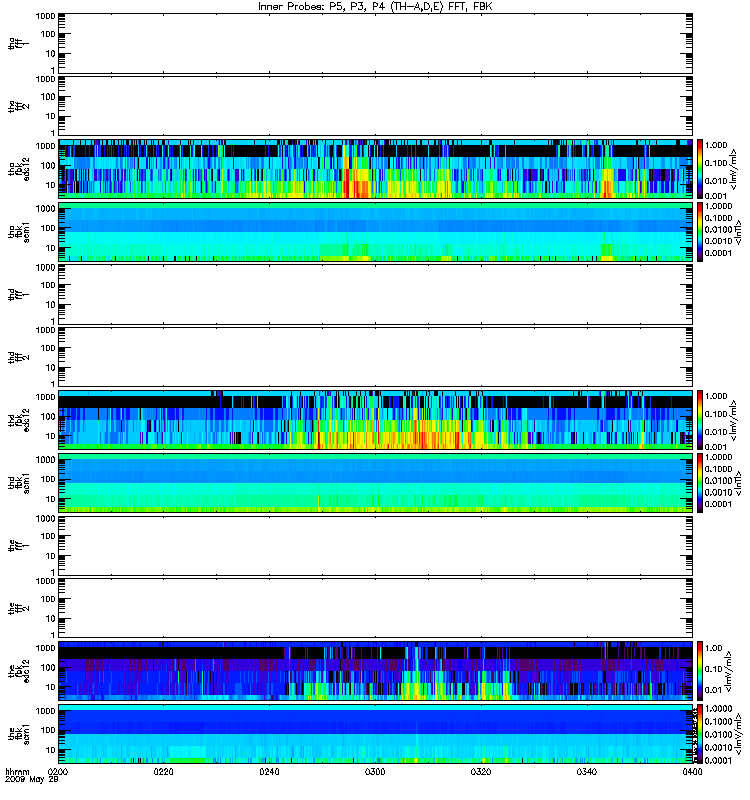This screenshot has height=800, width=750.
Task: Click the '2009 May 28' date label
Action: (32, 779)
